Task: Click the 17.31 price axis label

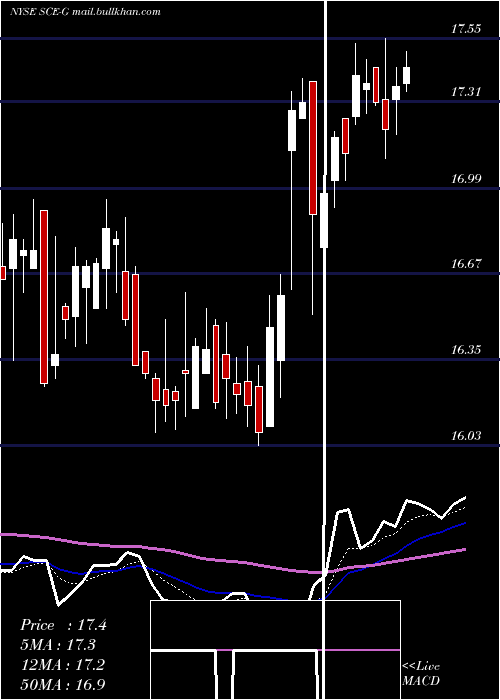Action: (x=466, y=92)
